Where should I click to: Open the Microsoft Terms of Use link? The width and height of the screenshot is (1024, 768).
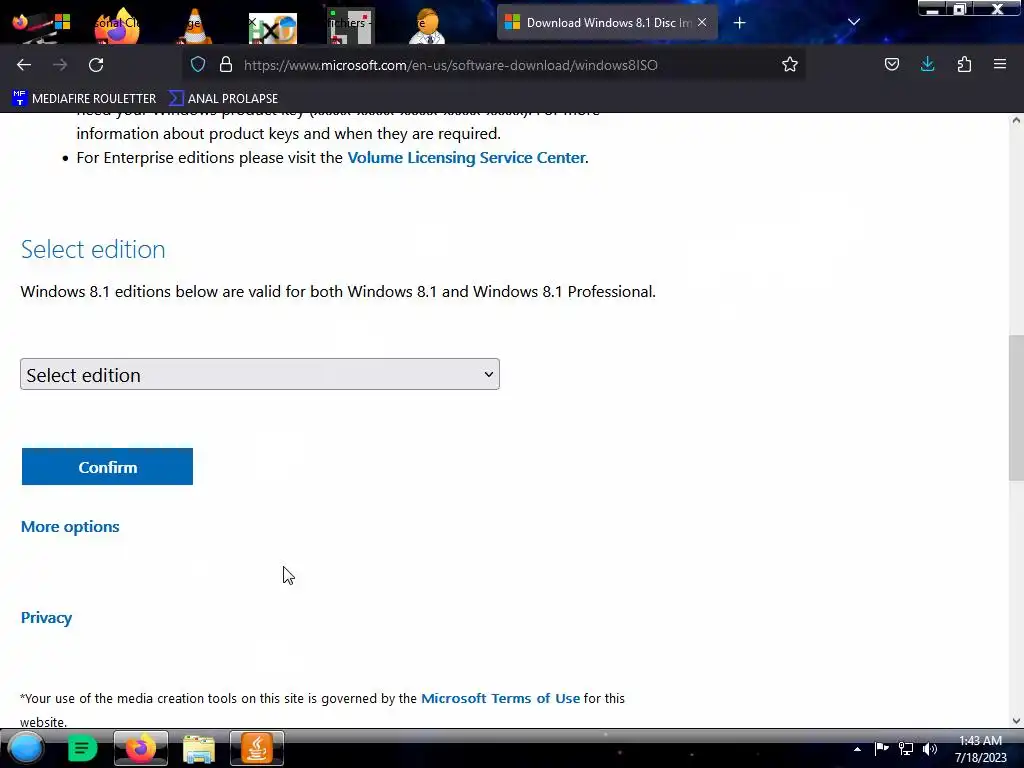point(500,698)
